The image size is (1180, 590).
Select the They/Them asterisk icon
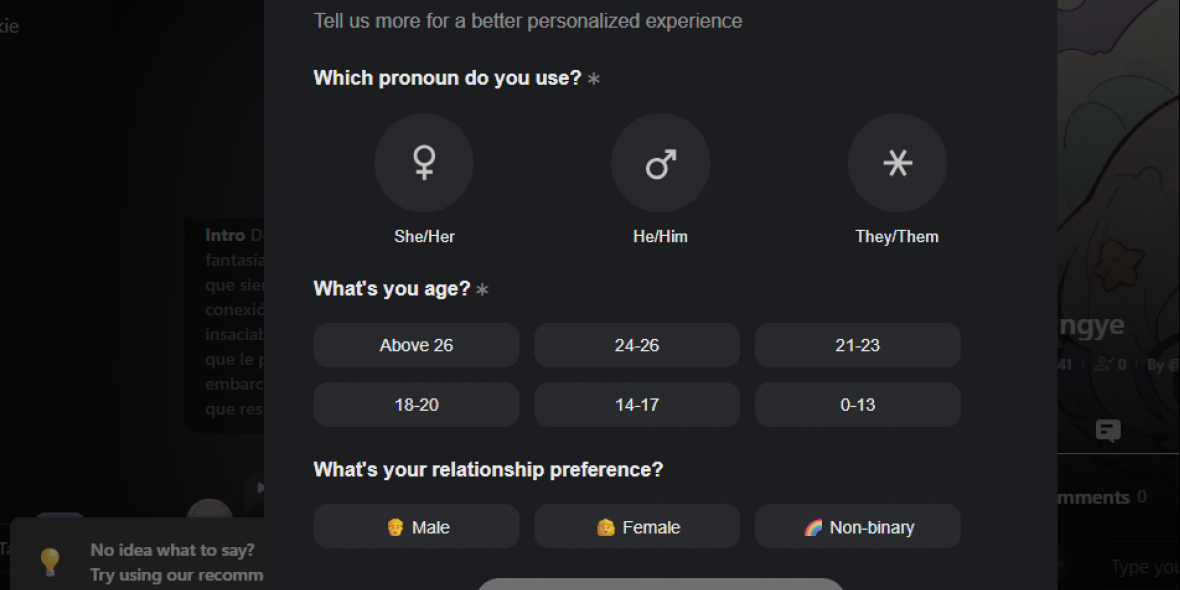click(897, 163)
